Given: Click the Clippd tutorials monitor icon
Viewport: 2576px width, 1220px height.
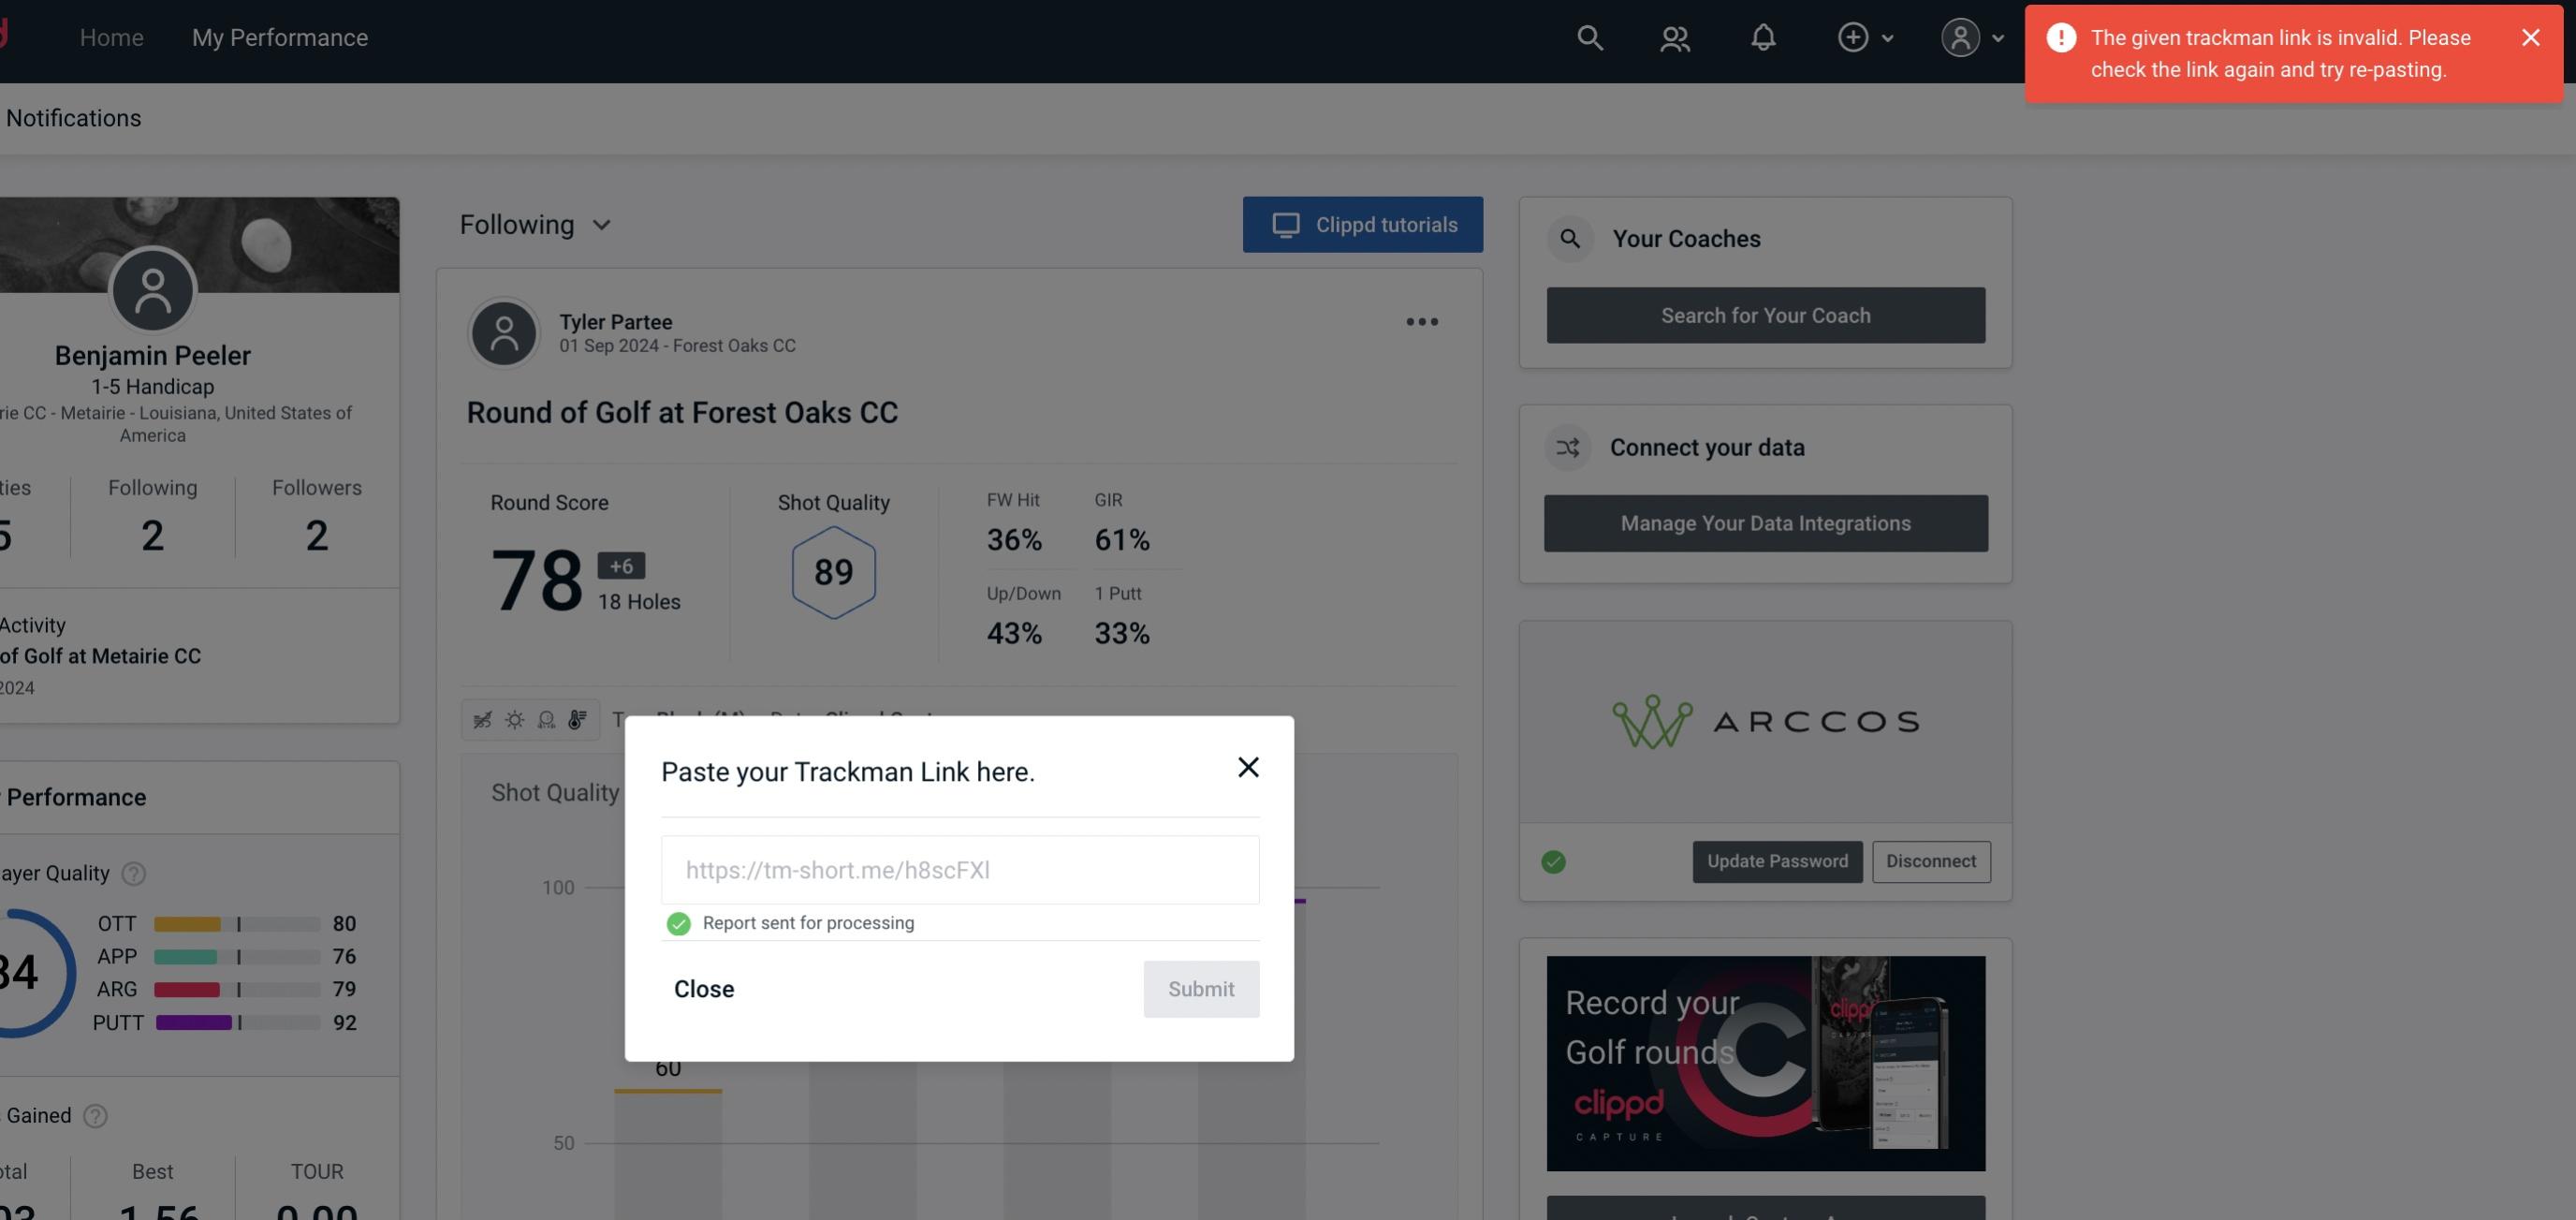Looking at the screenshot, I should coord(1284,224).
